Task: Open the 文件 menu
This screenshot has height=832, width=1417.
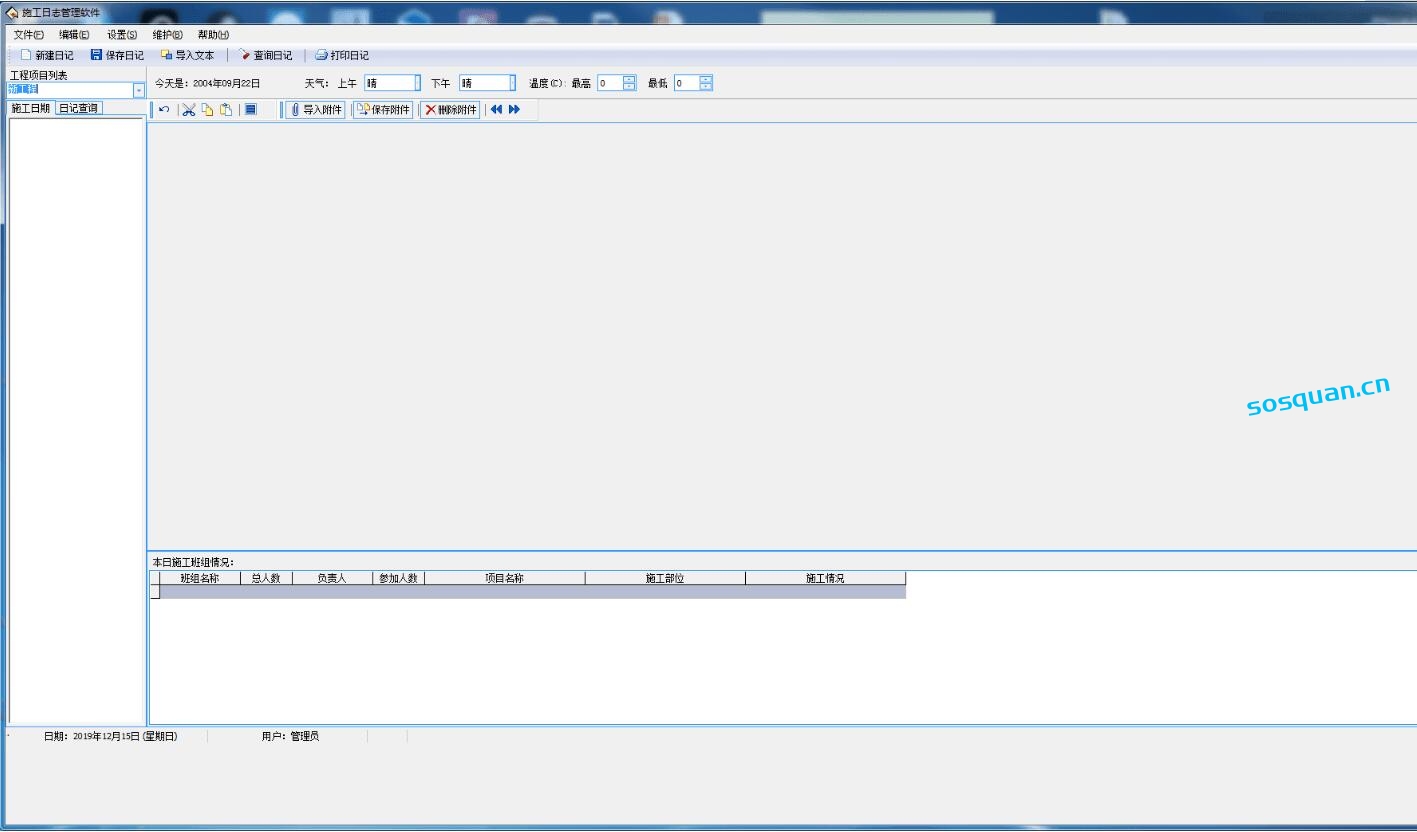Action: (28, 35)
